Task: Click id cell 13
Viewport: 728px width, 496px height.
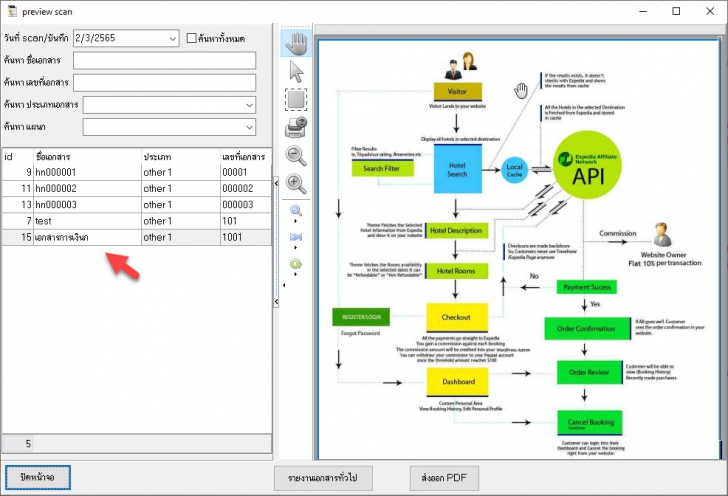Action: (x=17, y=205)
